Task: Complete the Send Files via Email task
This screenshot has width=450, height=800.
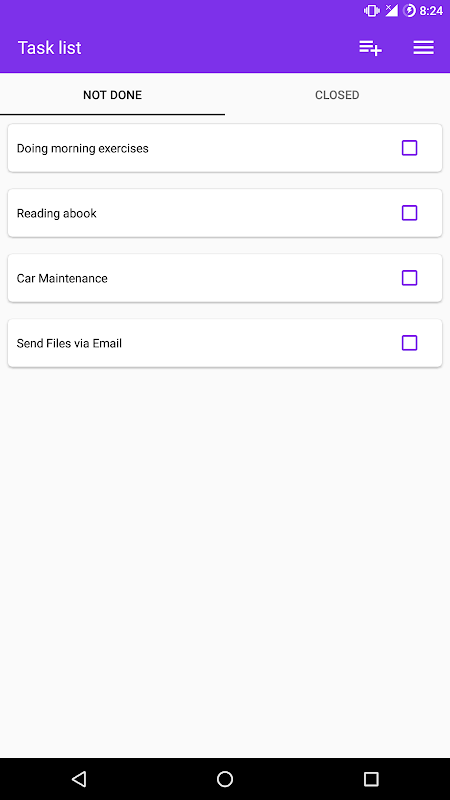Action: (410, 343)
